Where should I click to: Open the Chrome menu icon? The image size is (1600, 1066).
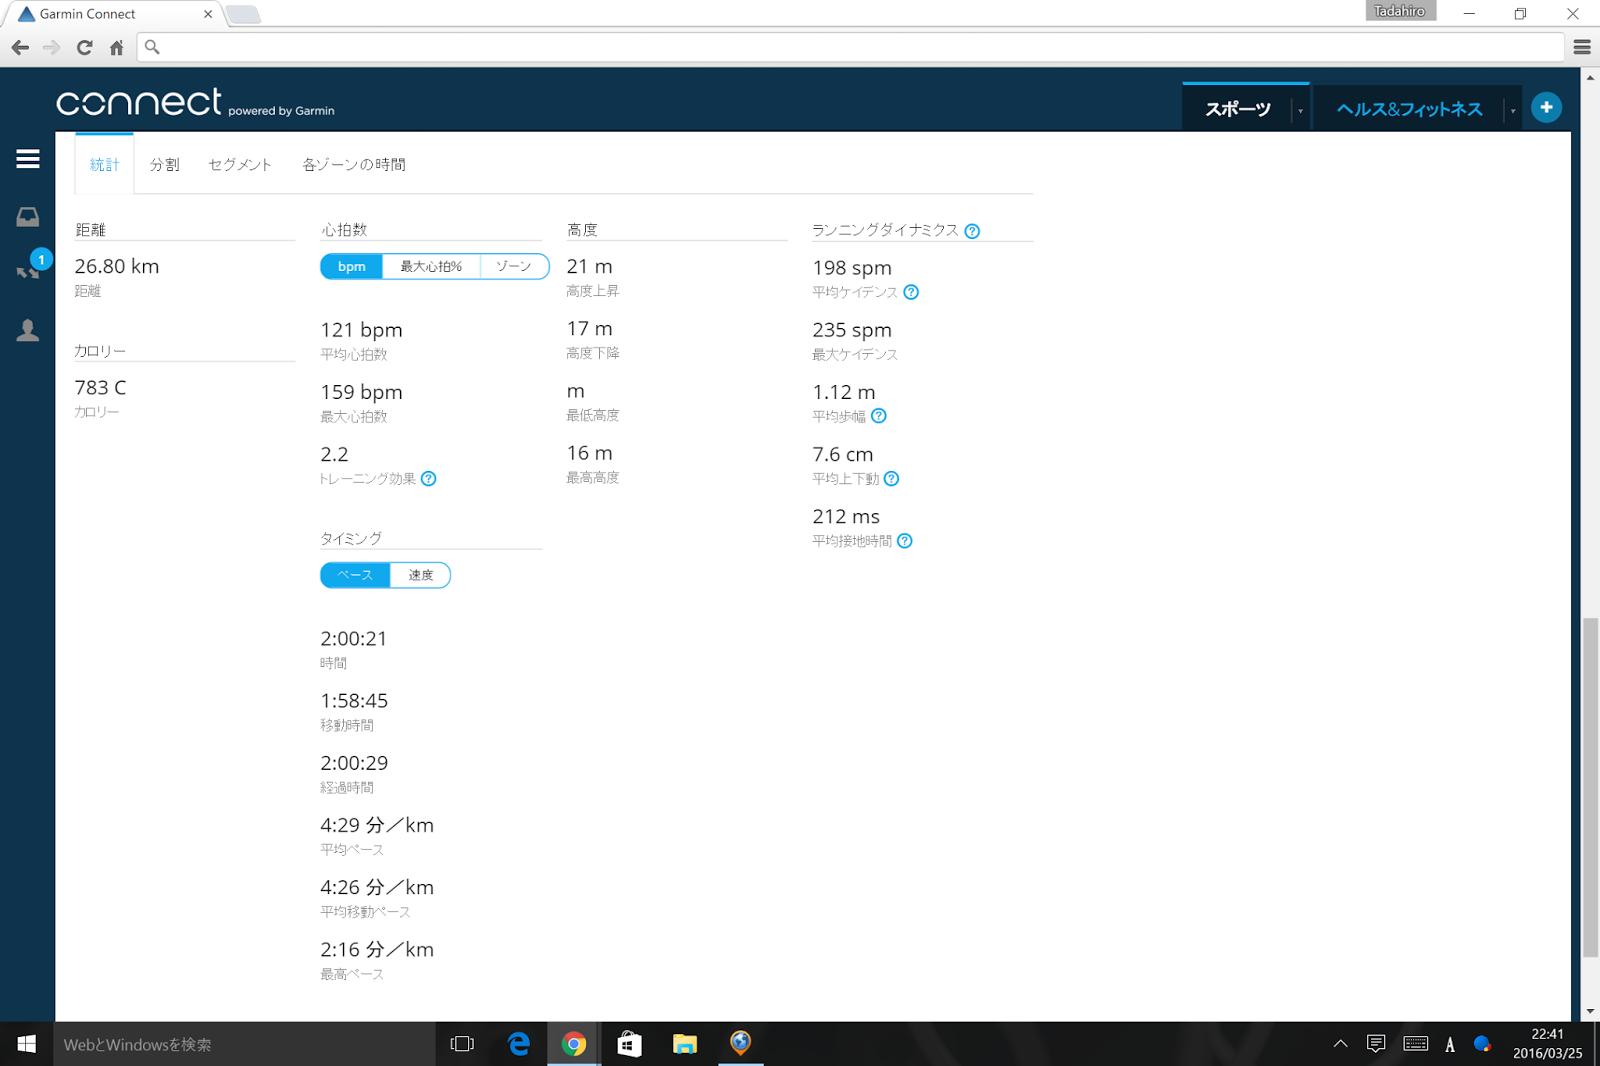pos(1582,47)
